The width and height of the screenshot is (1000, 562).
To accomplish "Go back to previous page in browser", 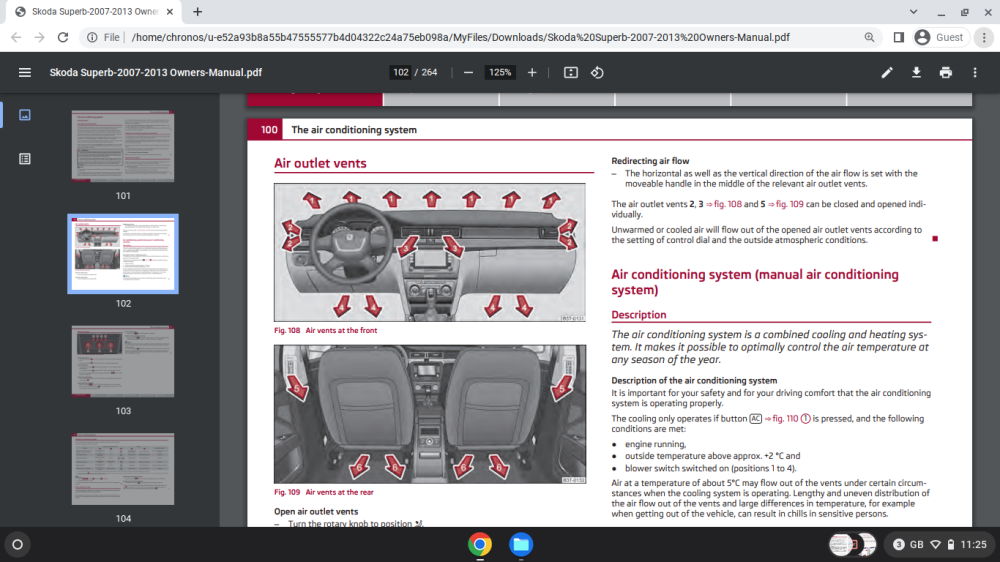I will [x=16, y=38].
